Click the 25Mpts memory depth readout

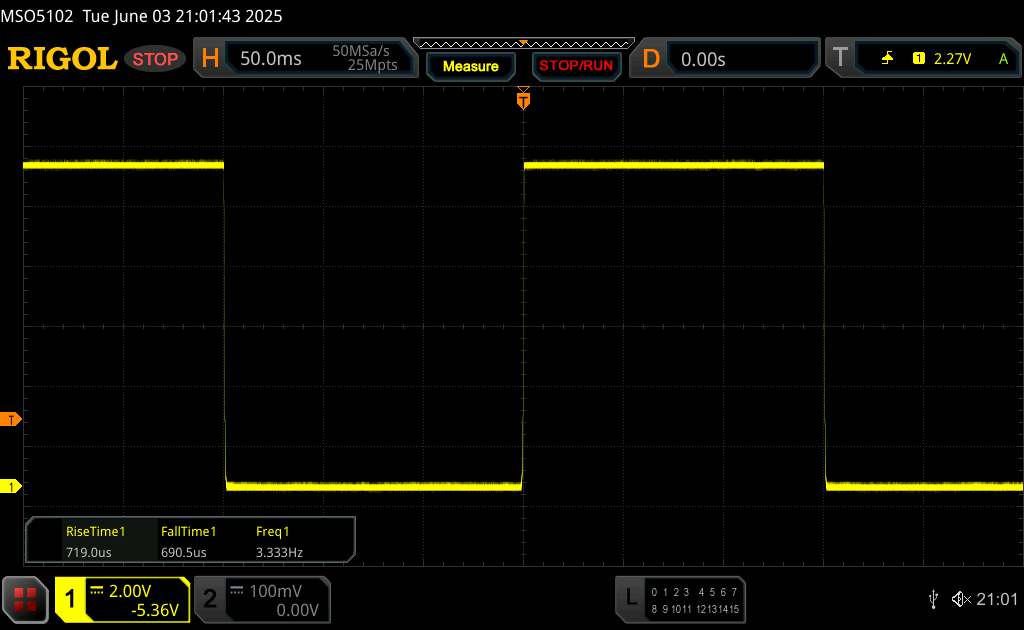tap(372, 65)
